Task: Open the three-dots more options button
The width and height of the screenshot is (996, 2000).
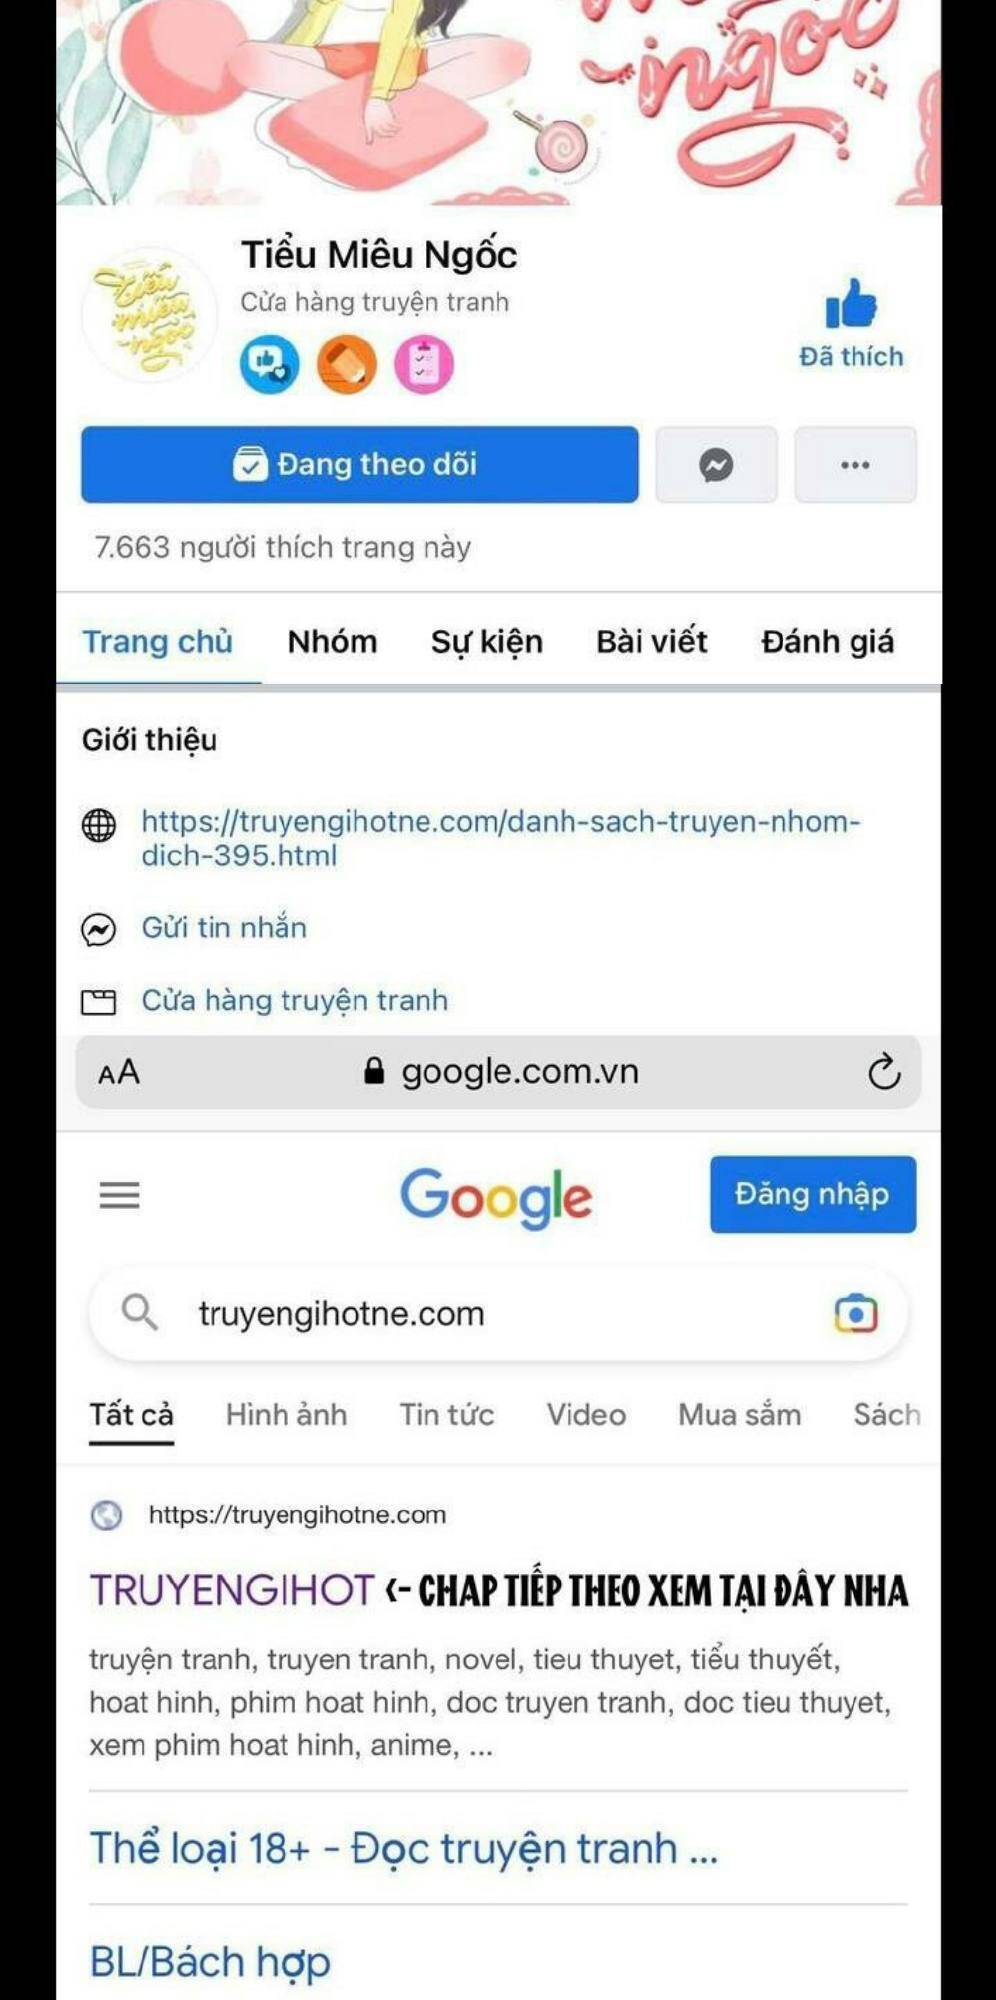Action: (855, 465)
